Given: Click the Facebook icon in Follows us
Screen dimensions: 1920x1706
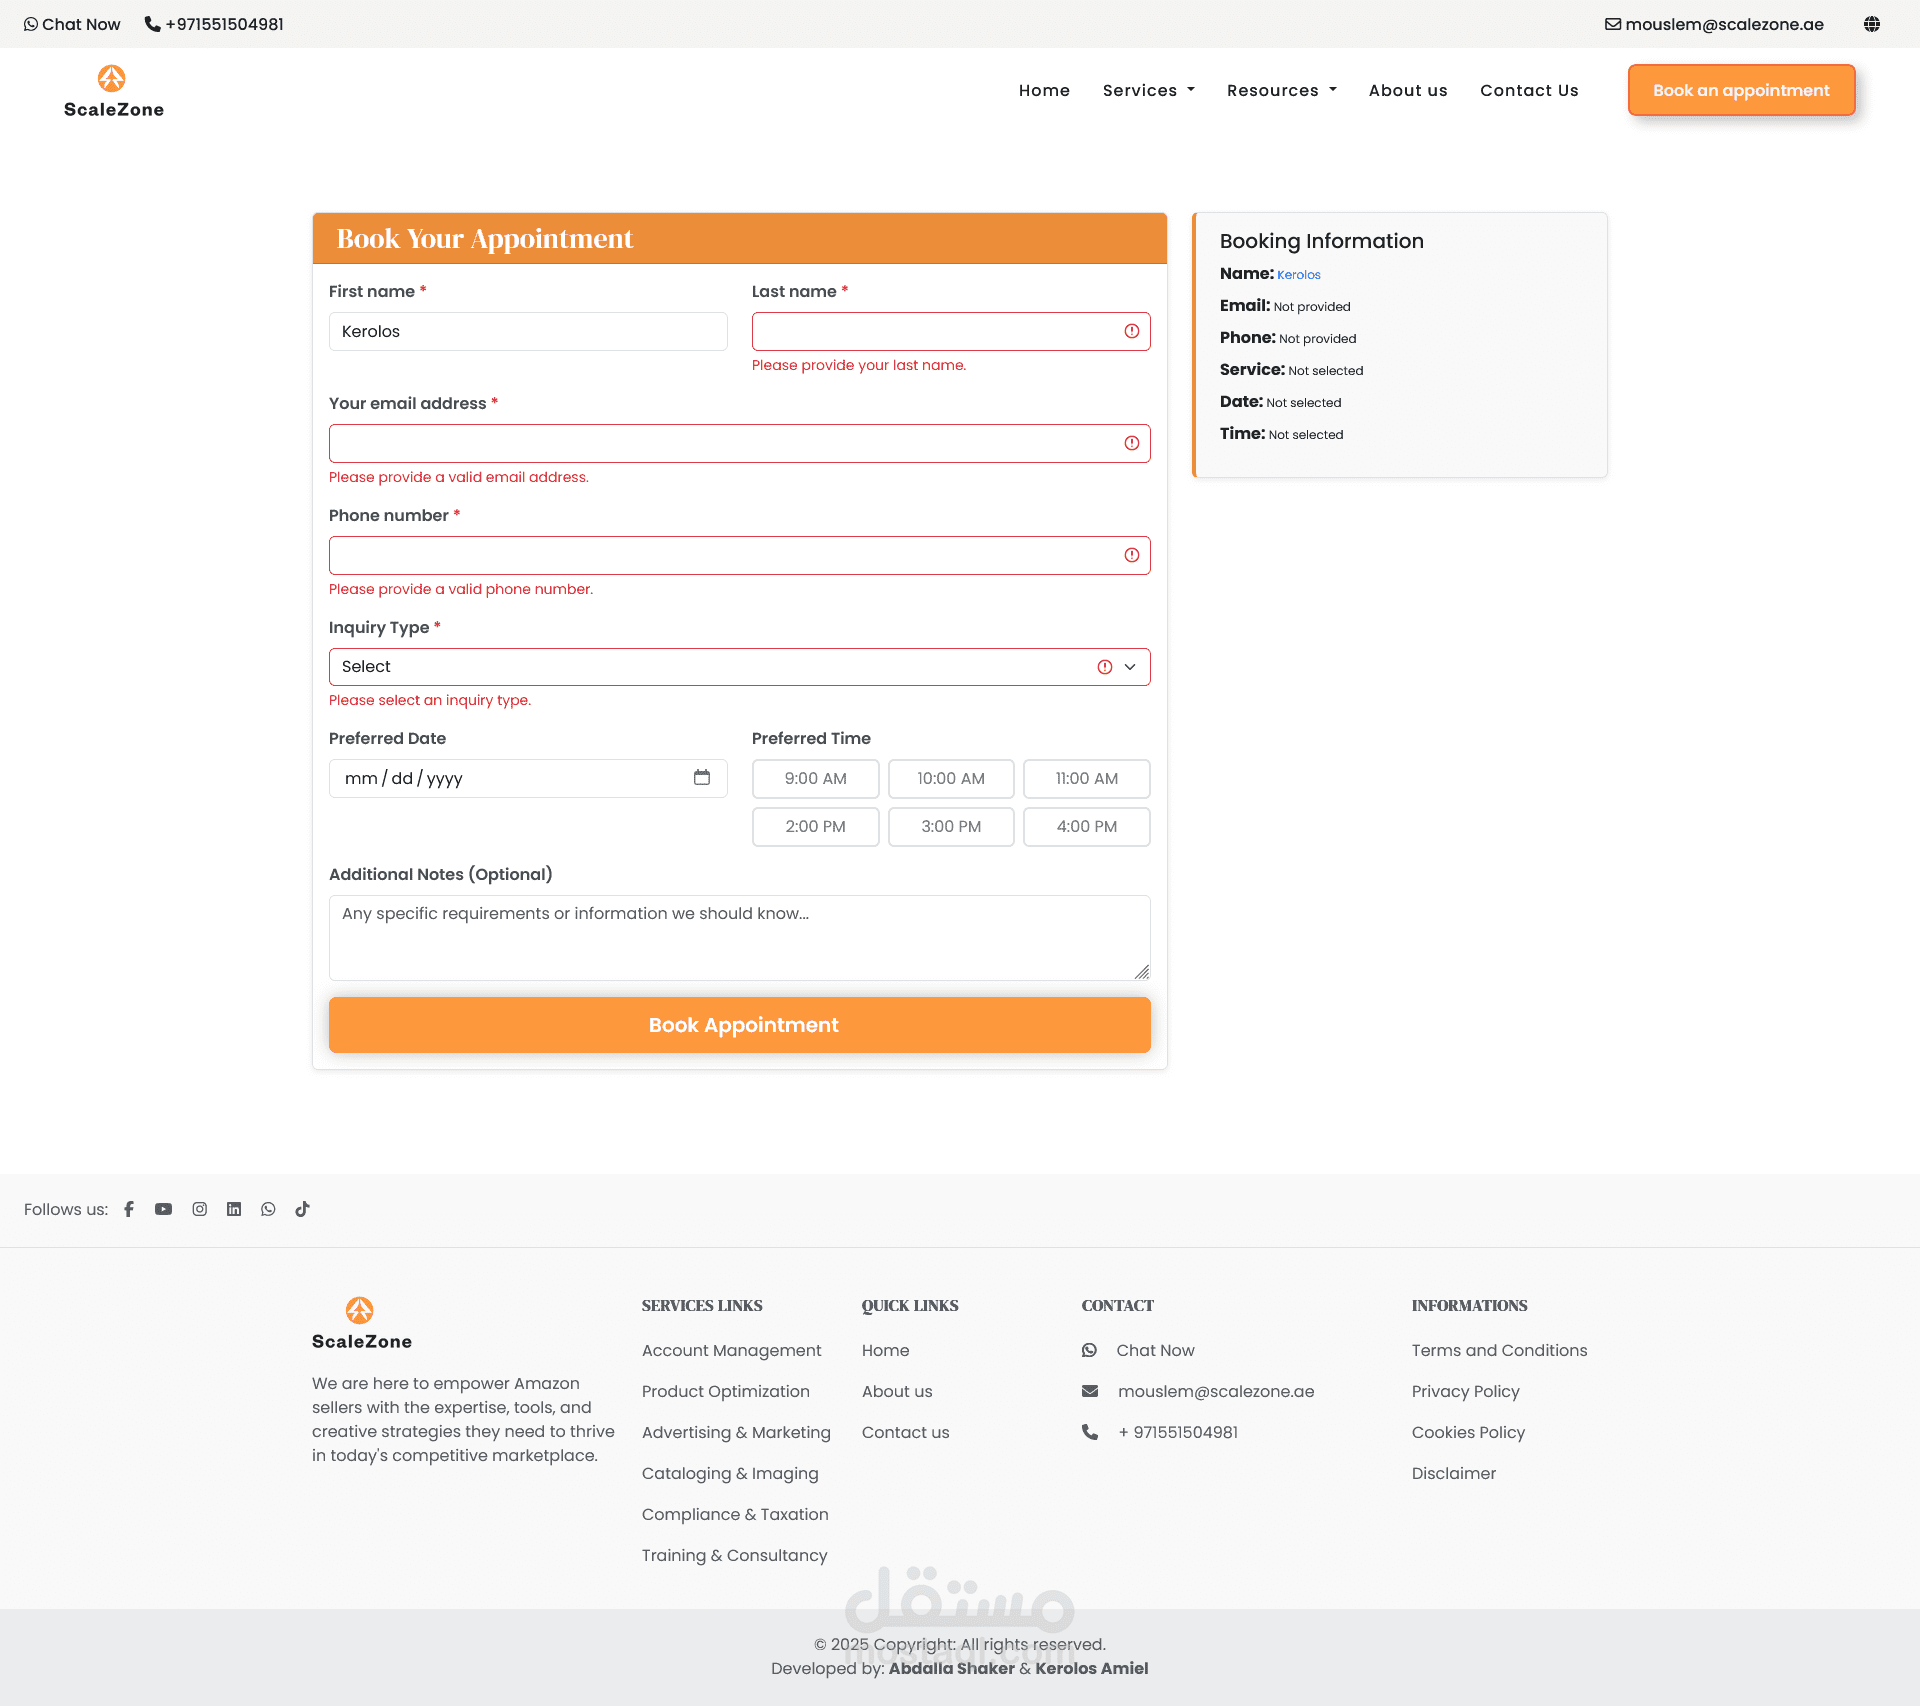Looking at the screenshot, I should pyautogui.click(x=129, y=1209).
